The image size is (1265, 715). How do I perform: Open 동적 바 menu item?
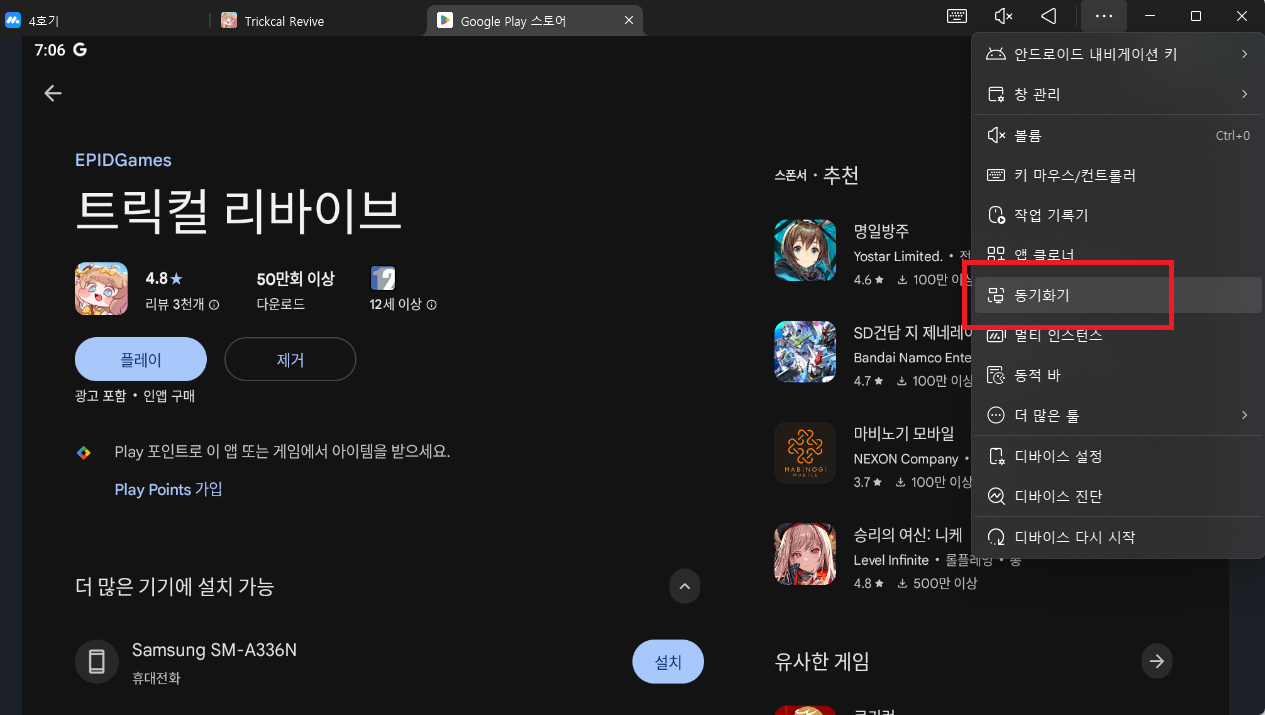(1118, 375)
